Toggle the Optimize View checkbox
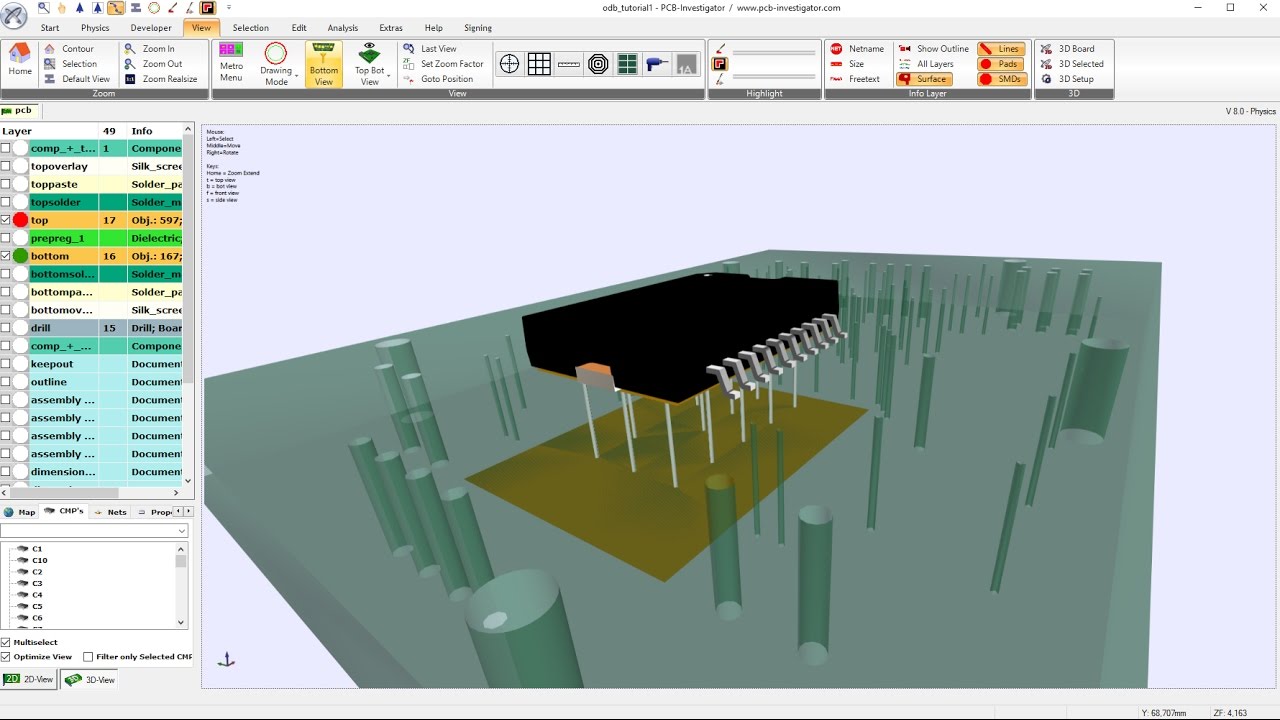The height and width of the screenshot is (720, 1280). (x=6, y=657)
